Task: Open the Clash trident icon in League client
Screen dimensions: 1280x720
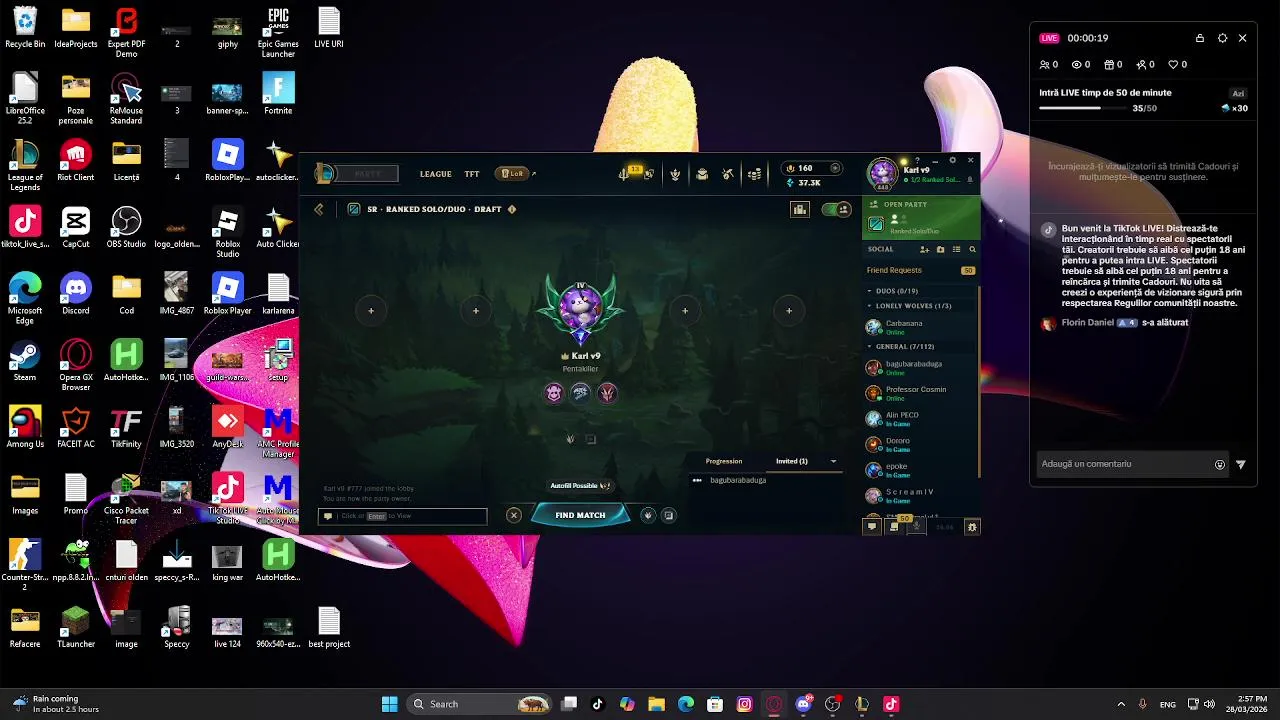Action: [624, 174]
